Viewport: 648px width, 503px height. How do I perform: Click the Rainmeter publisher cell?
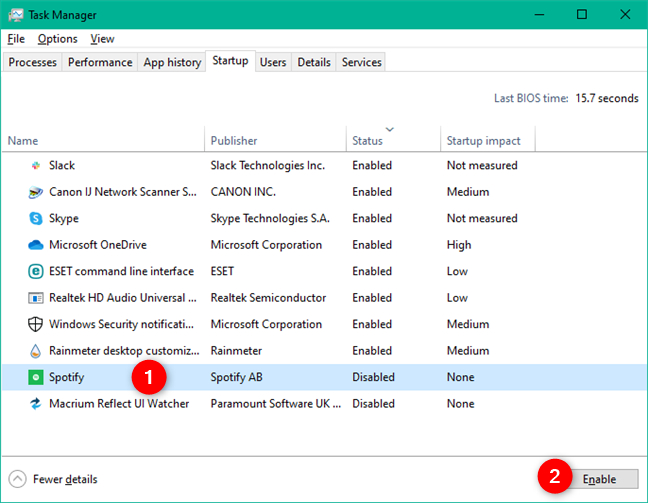(236, 350)
